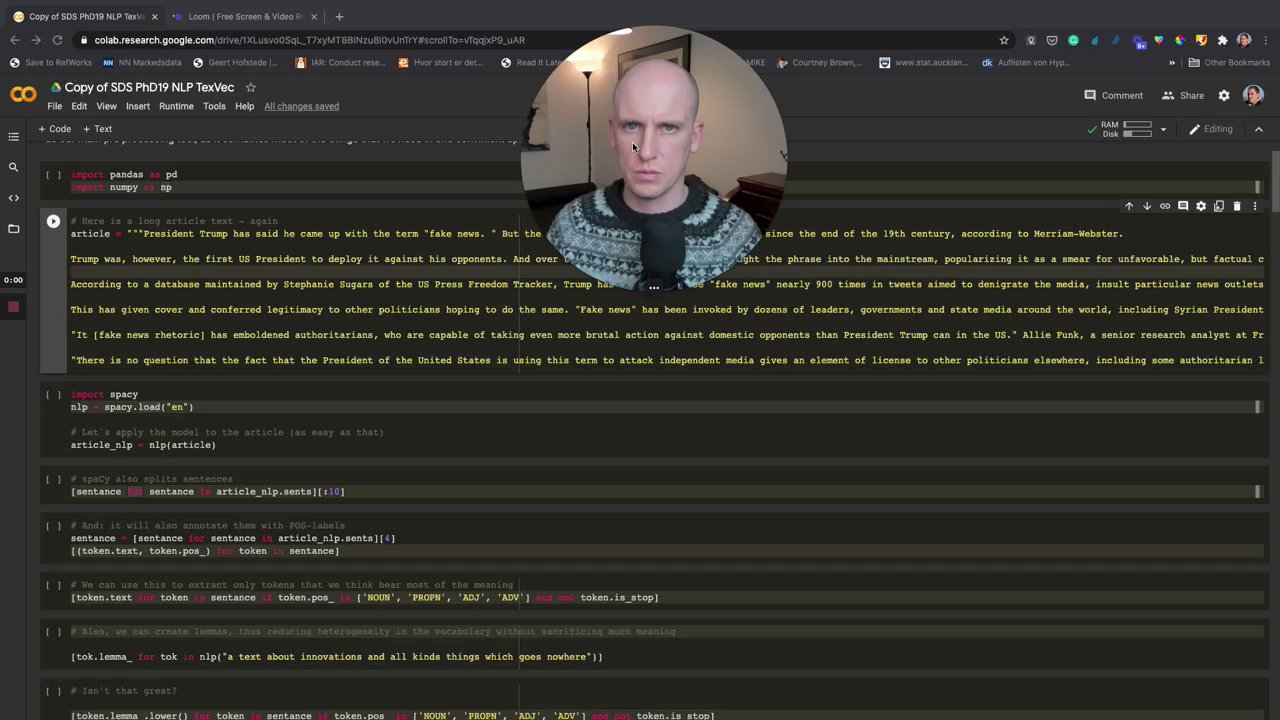Open Colab settings gear
The image size is (1280, 720).
tap(1224, 96)
